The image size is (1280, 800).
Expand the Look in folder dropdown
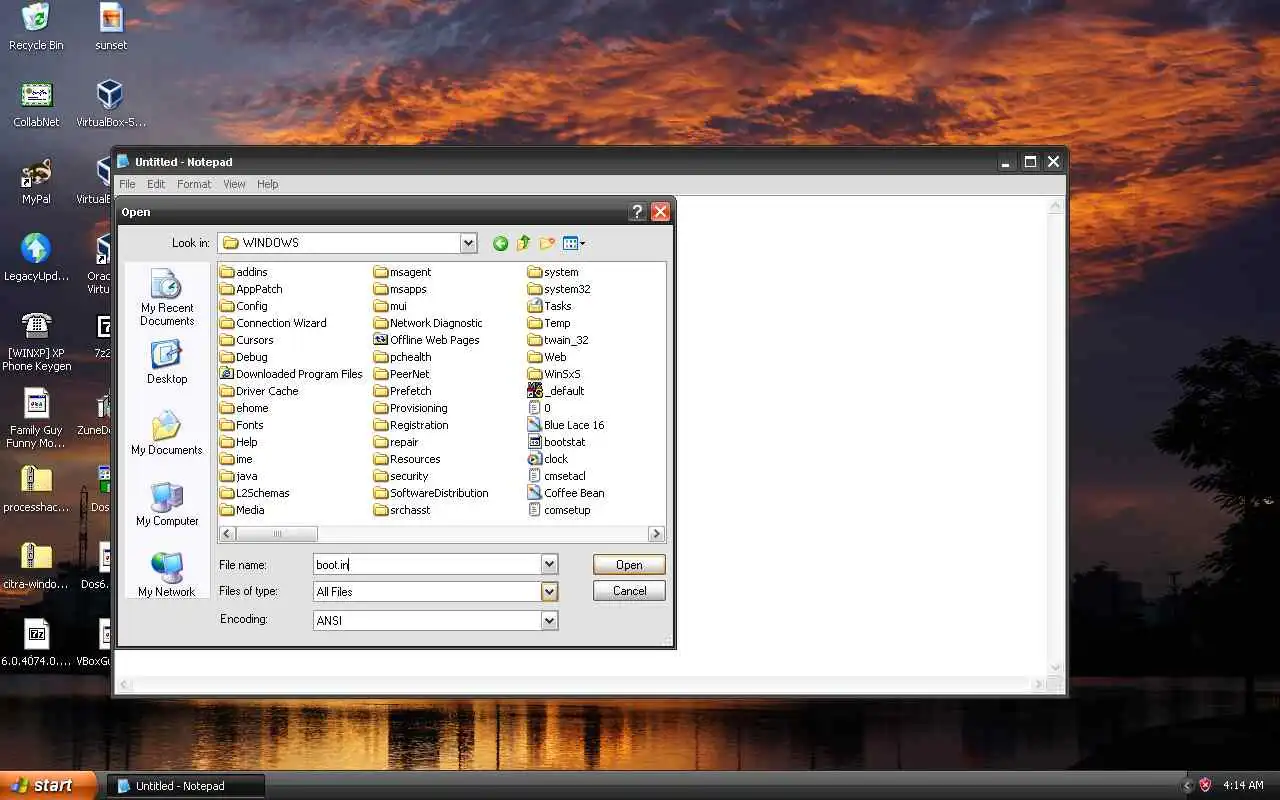point(468,243)
